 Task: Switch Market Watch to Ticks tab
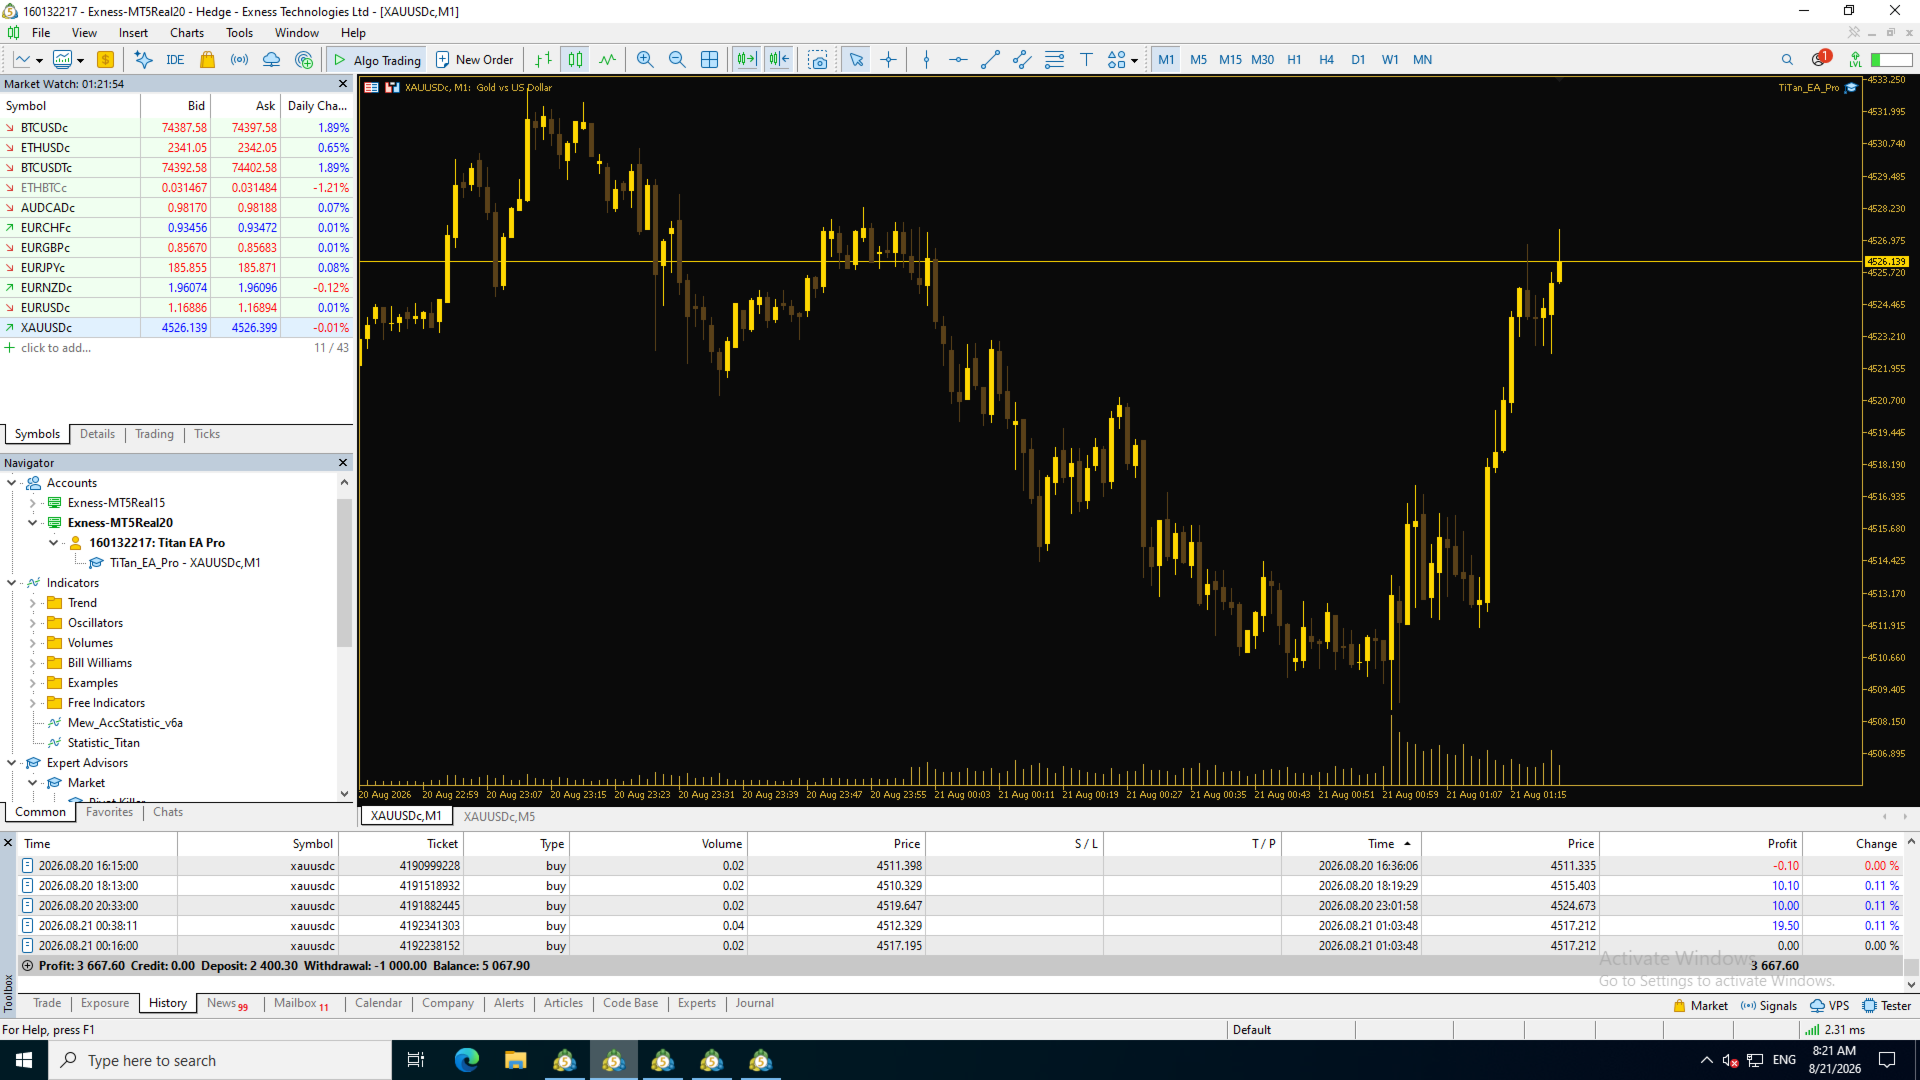point(207,434)
